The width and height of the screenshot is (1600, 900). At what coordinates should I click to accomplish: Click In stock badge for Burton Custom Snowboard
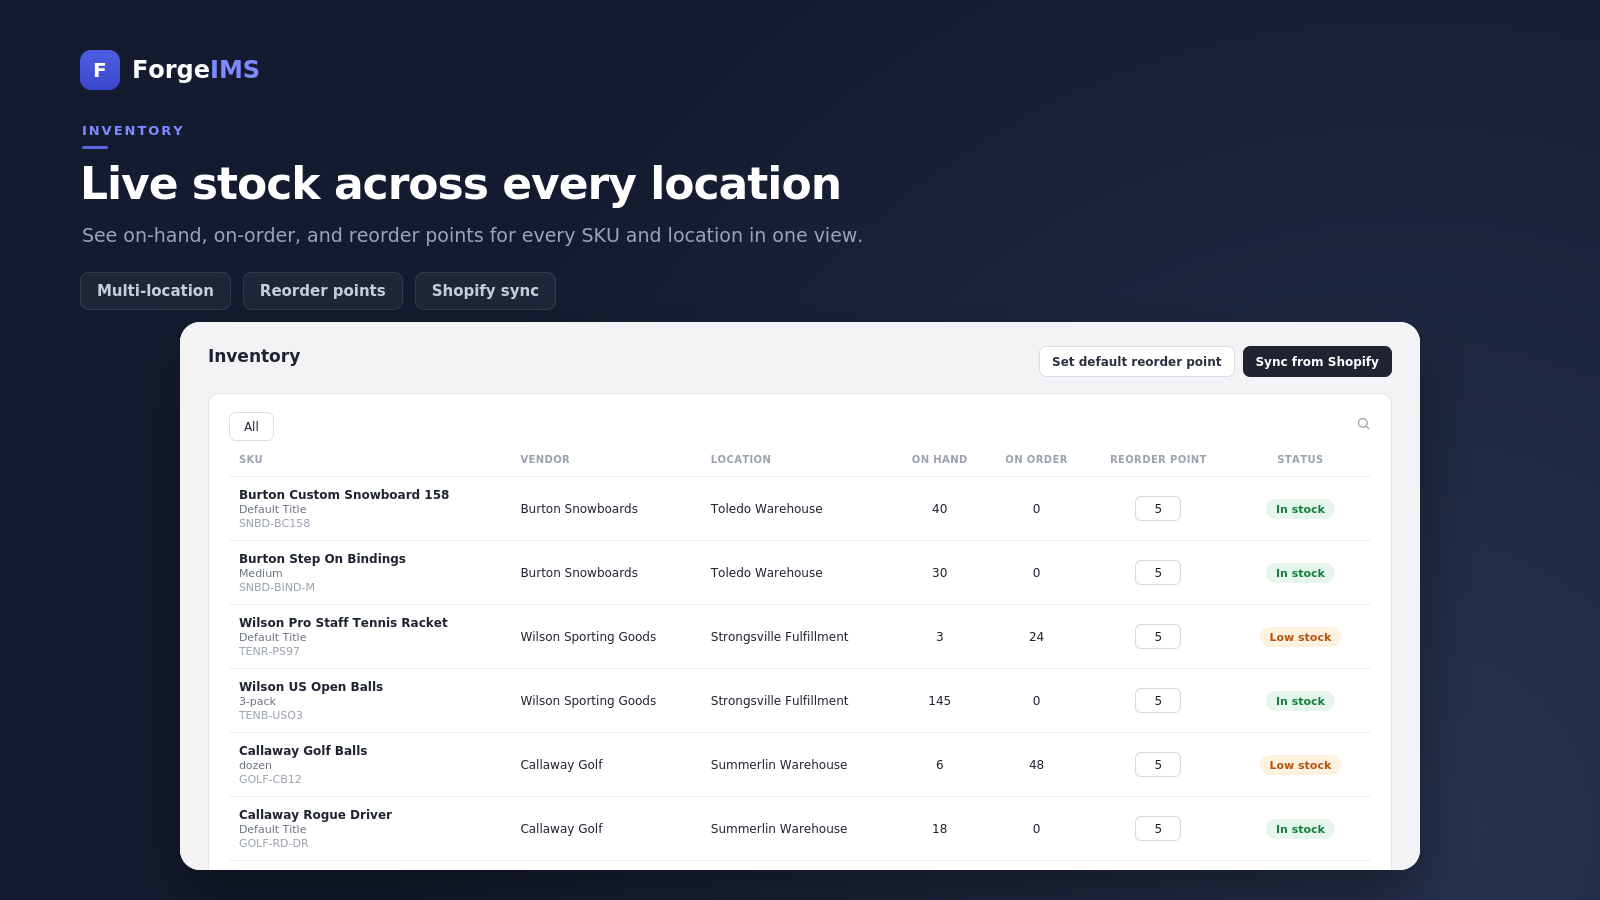coord(1300,509)
